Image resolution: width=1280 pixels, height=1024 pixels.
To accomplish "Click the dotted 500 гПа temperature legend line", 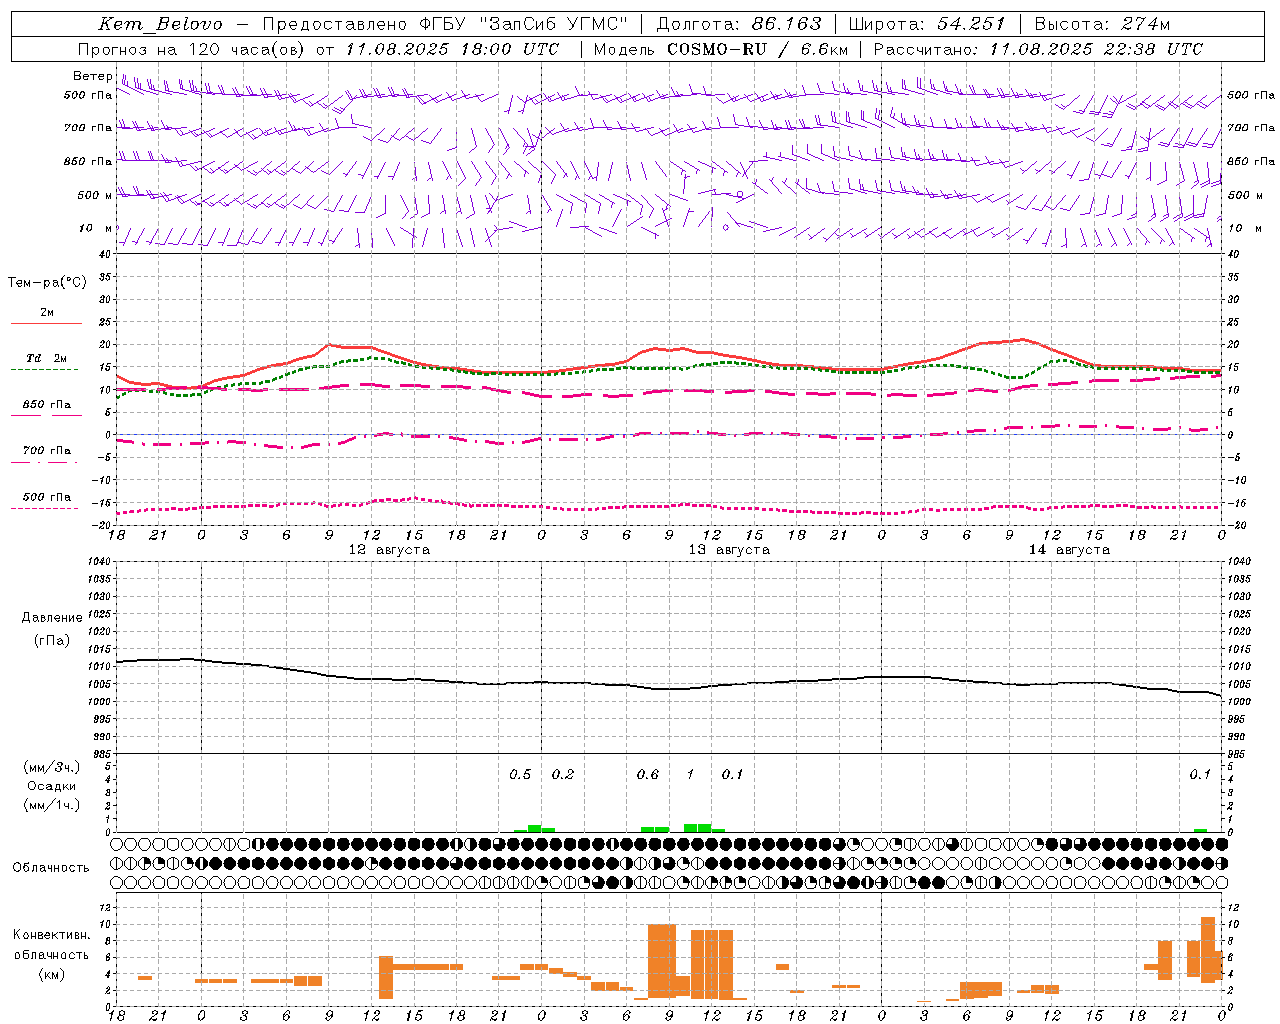I will [44, 509].
